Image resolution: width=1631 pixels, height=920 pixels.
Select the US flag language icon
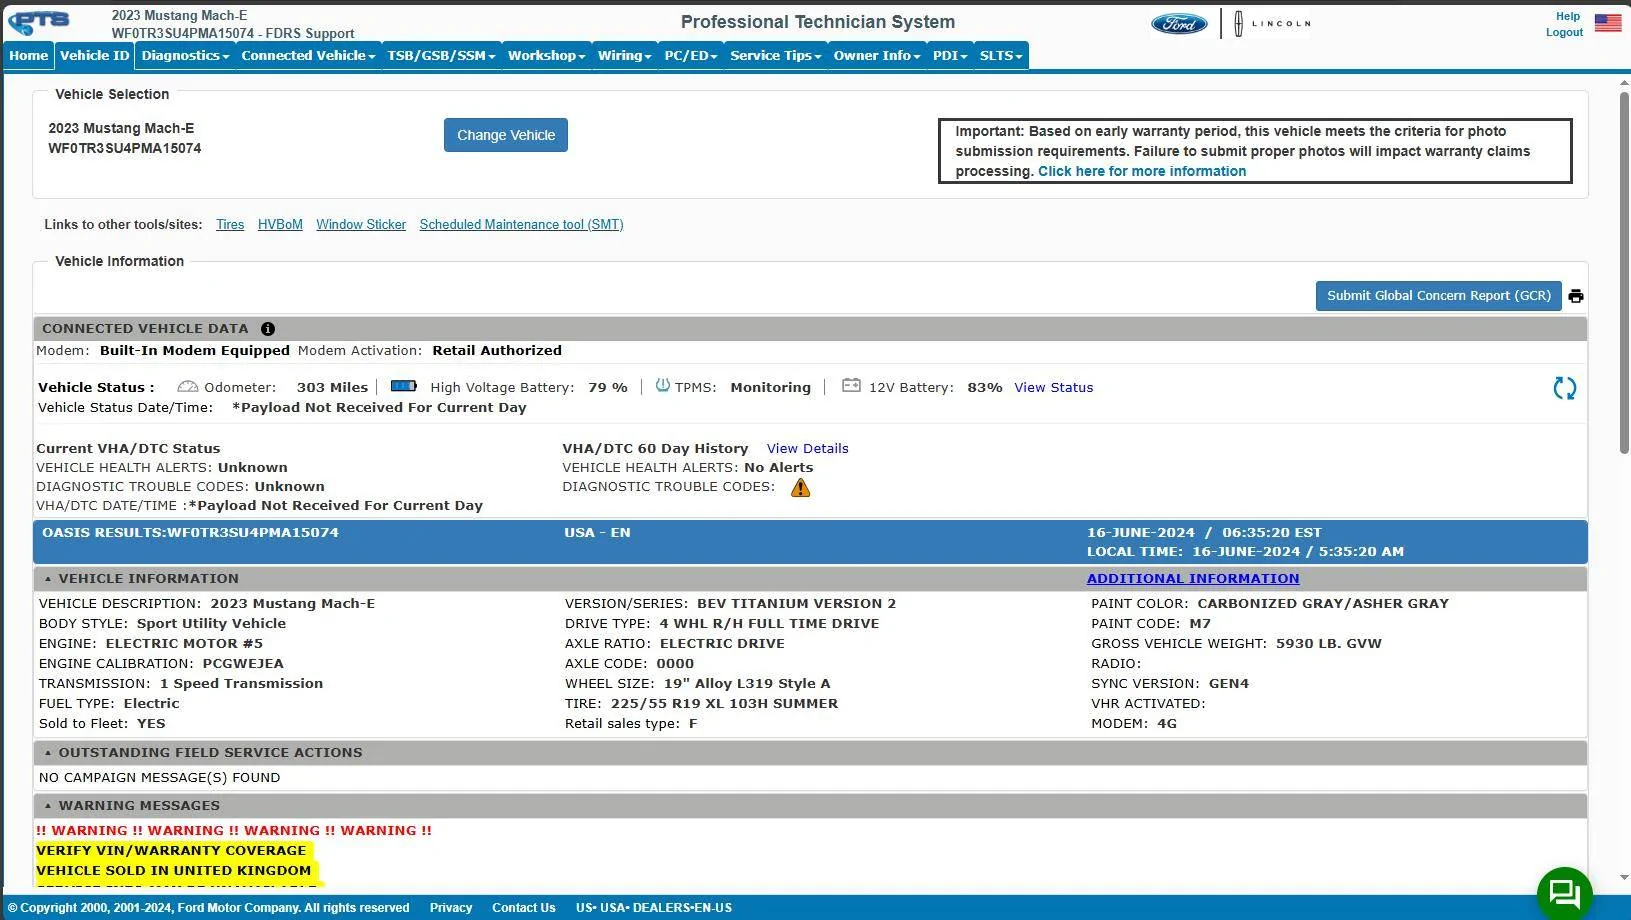point(1608,22)
